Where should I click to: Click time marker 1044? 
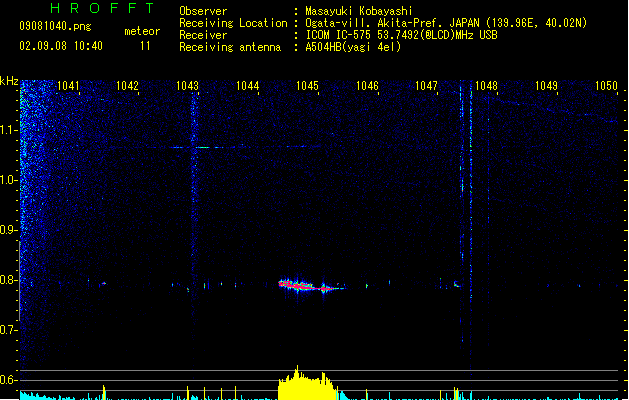pyautogui.click(x=248, y=86)
